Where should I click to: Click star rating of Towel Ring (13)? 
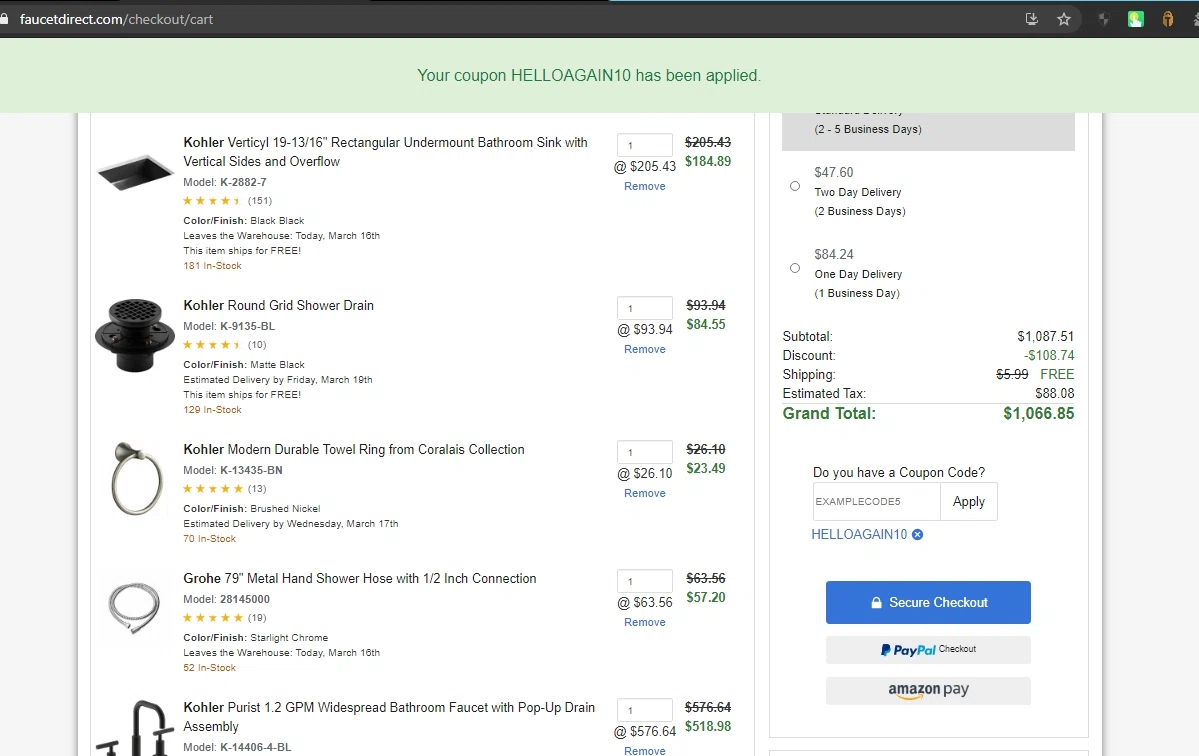tap(213, 488)
